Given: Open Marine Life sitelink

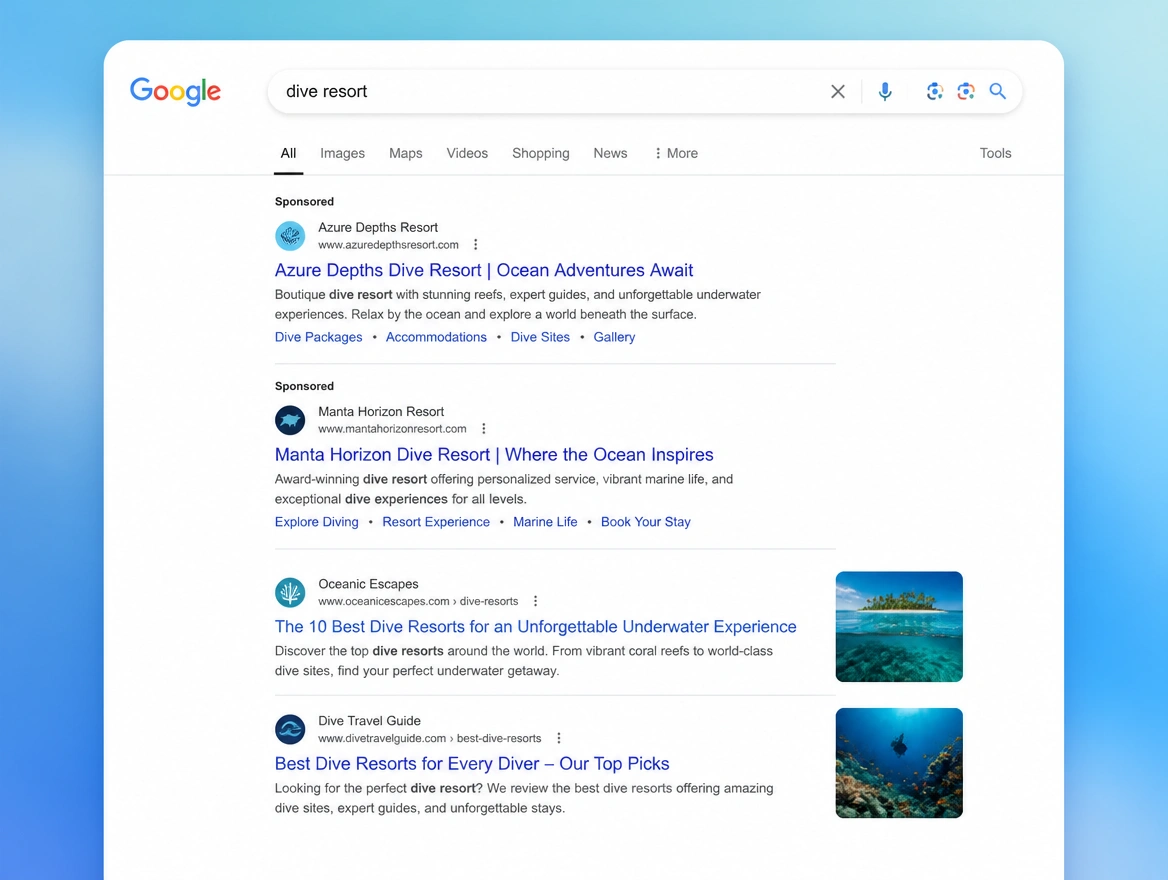Looking at the screenshot, I should pyautogui.click(x=545, y=522).
